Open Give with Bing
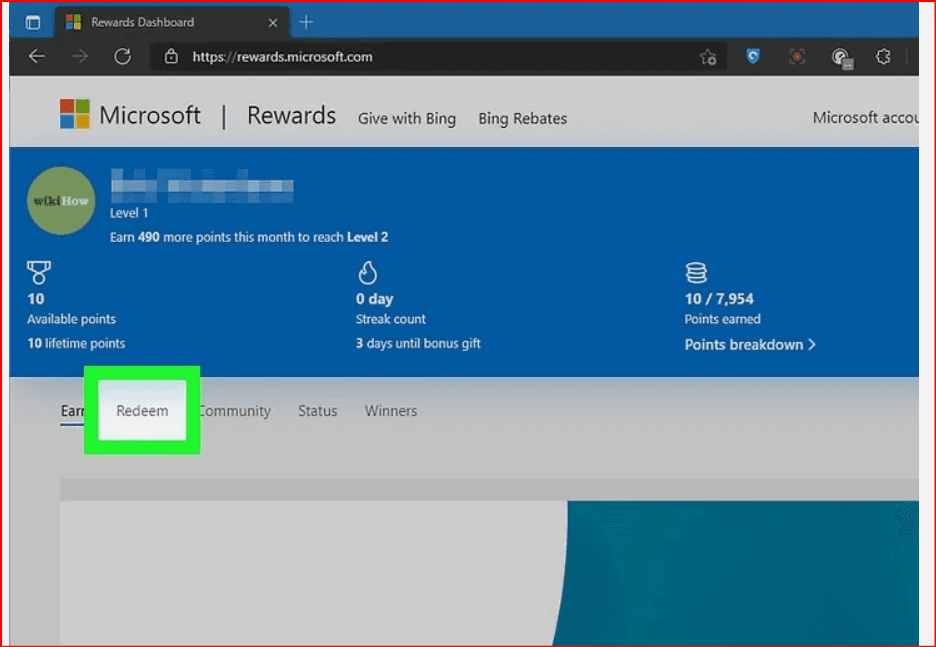This screenshot has height=647, width=936. pos(407,119)
